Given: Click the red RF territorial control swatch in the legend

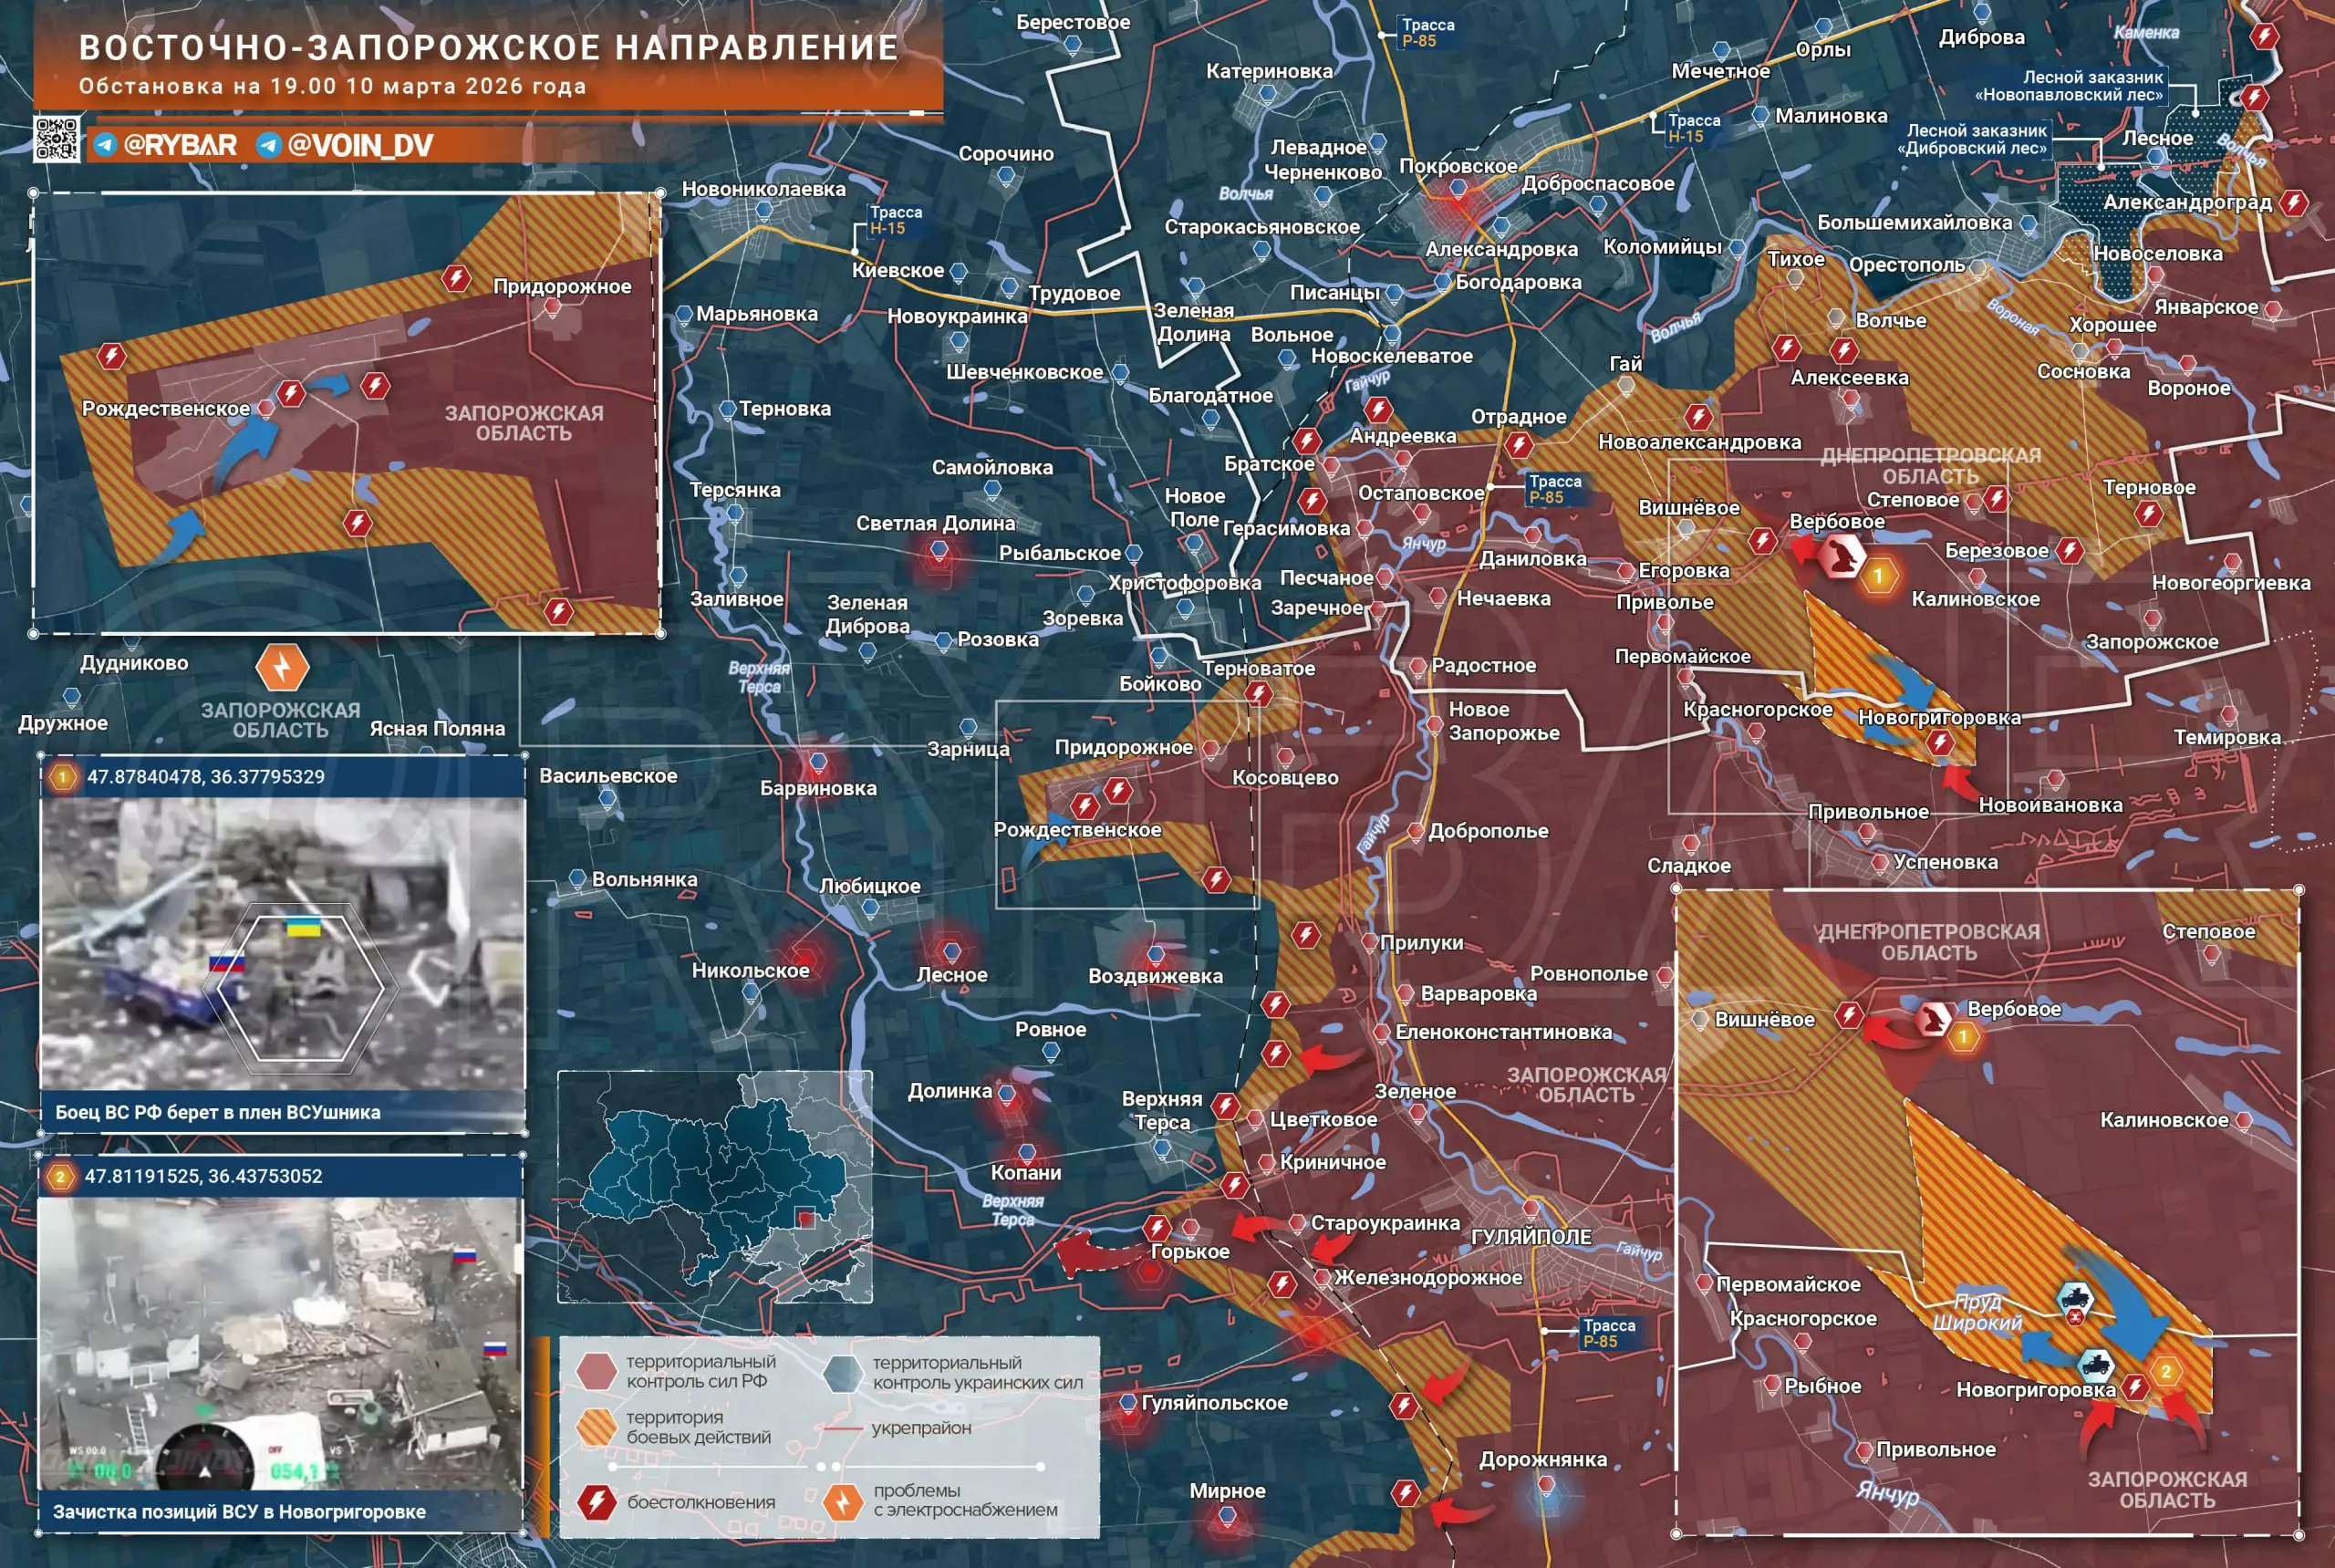Looking at the screenshot, I should [x=596, y=1371].
